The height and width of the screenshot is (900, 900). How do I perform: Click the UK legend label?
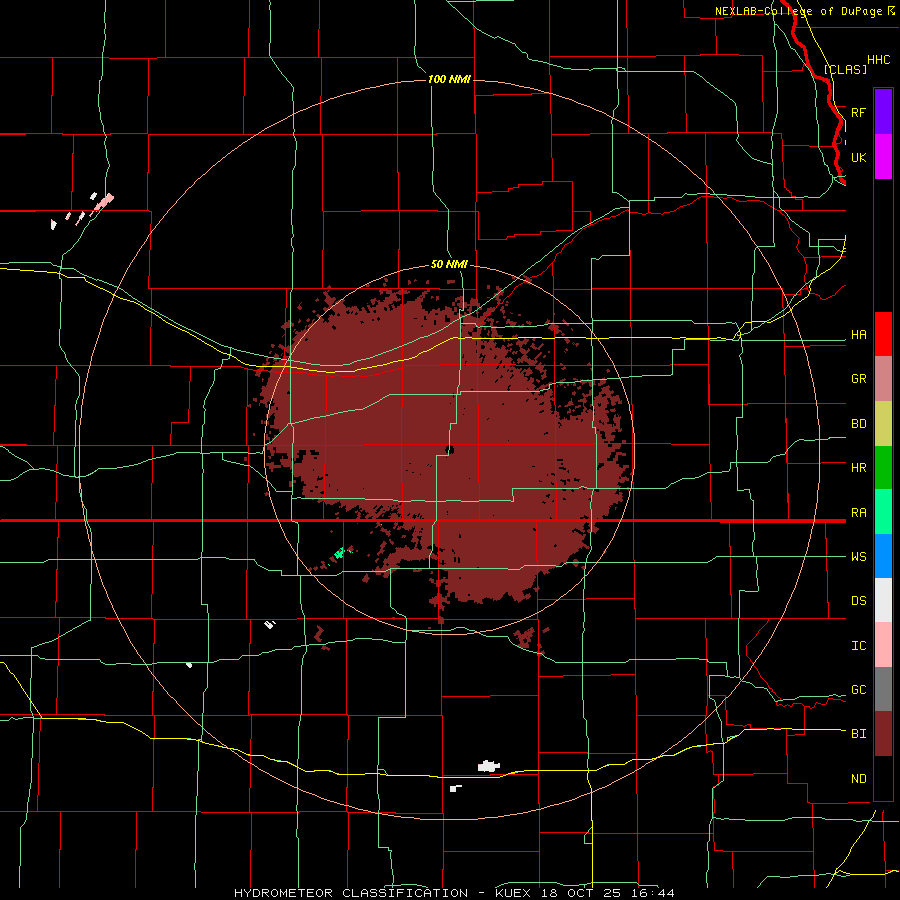[858, 157]
